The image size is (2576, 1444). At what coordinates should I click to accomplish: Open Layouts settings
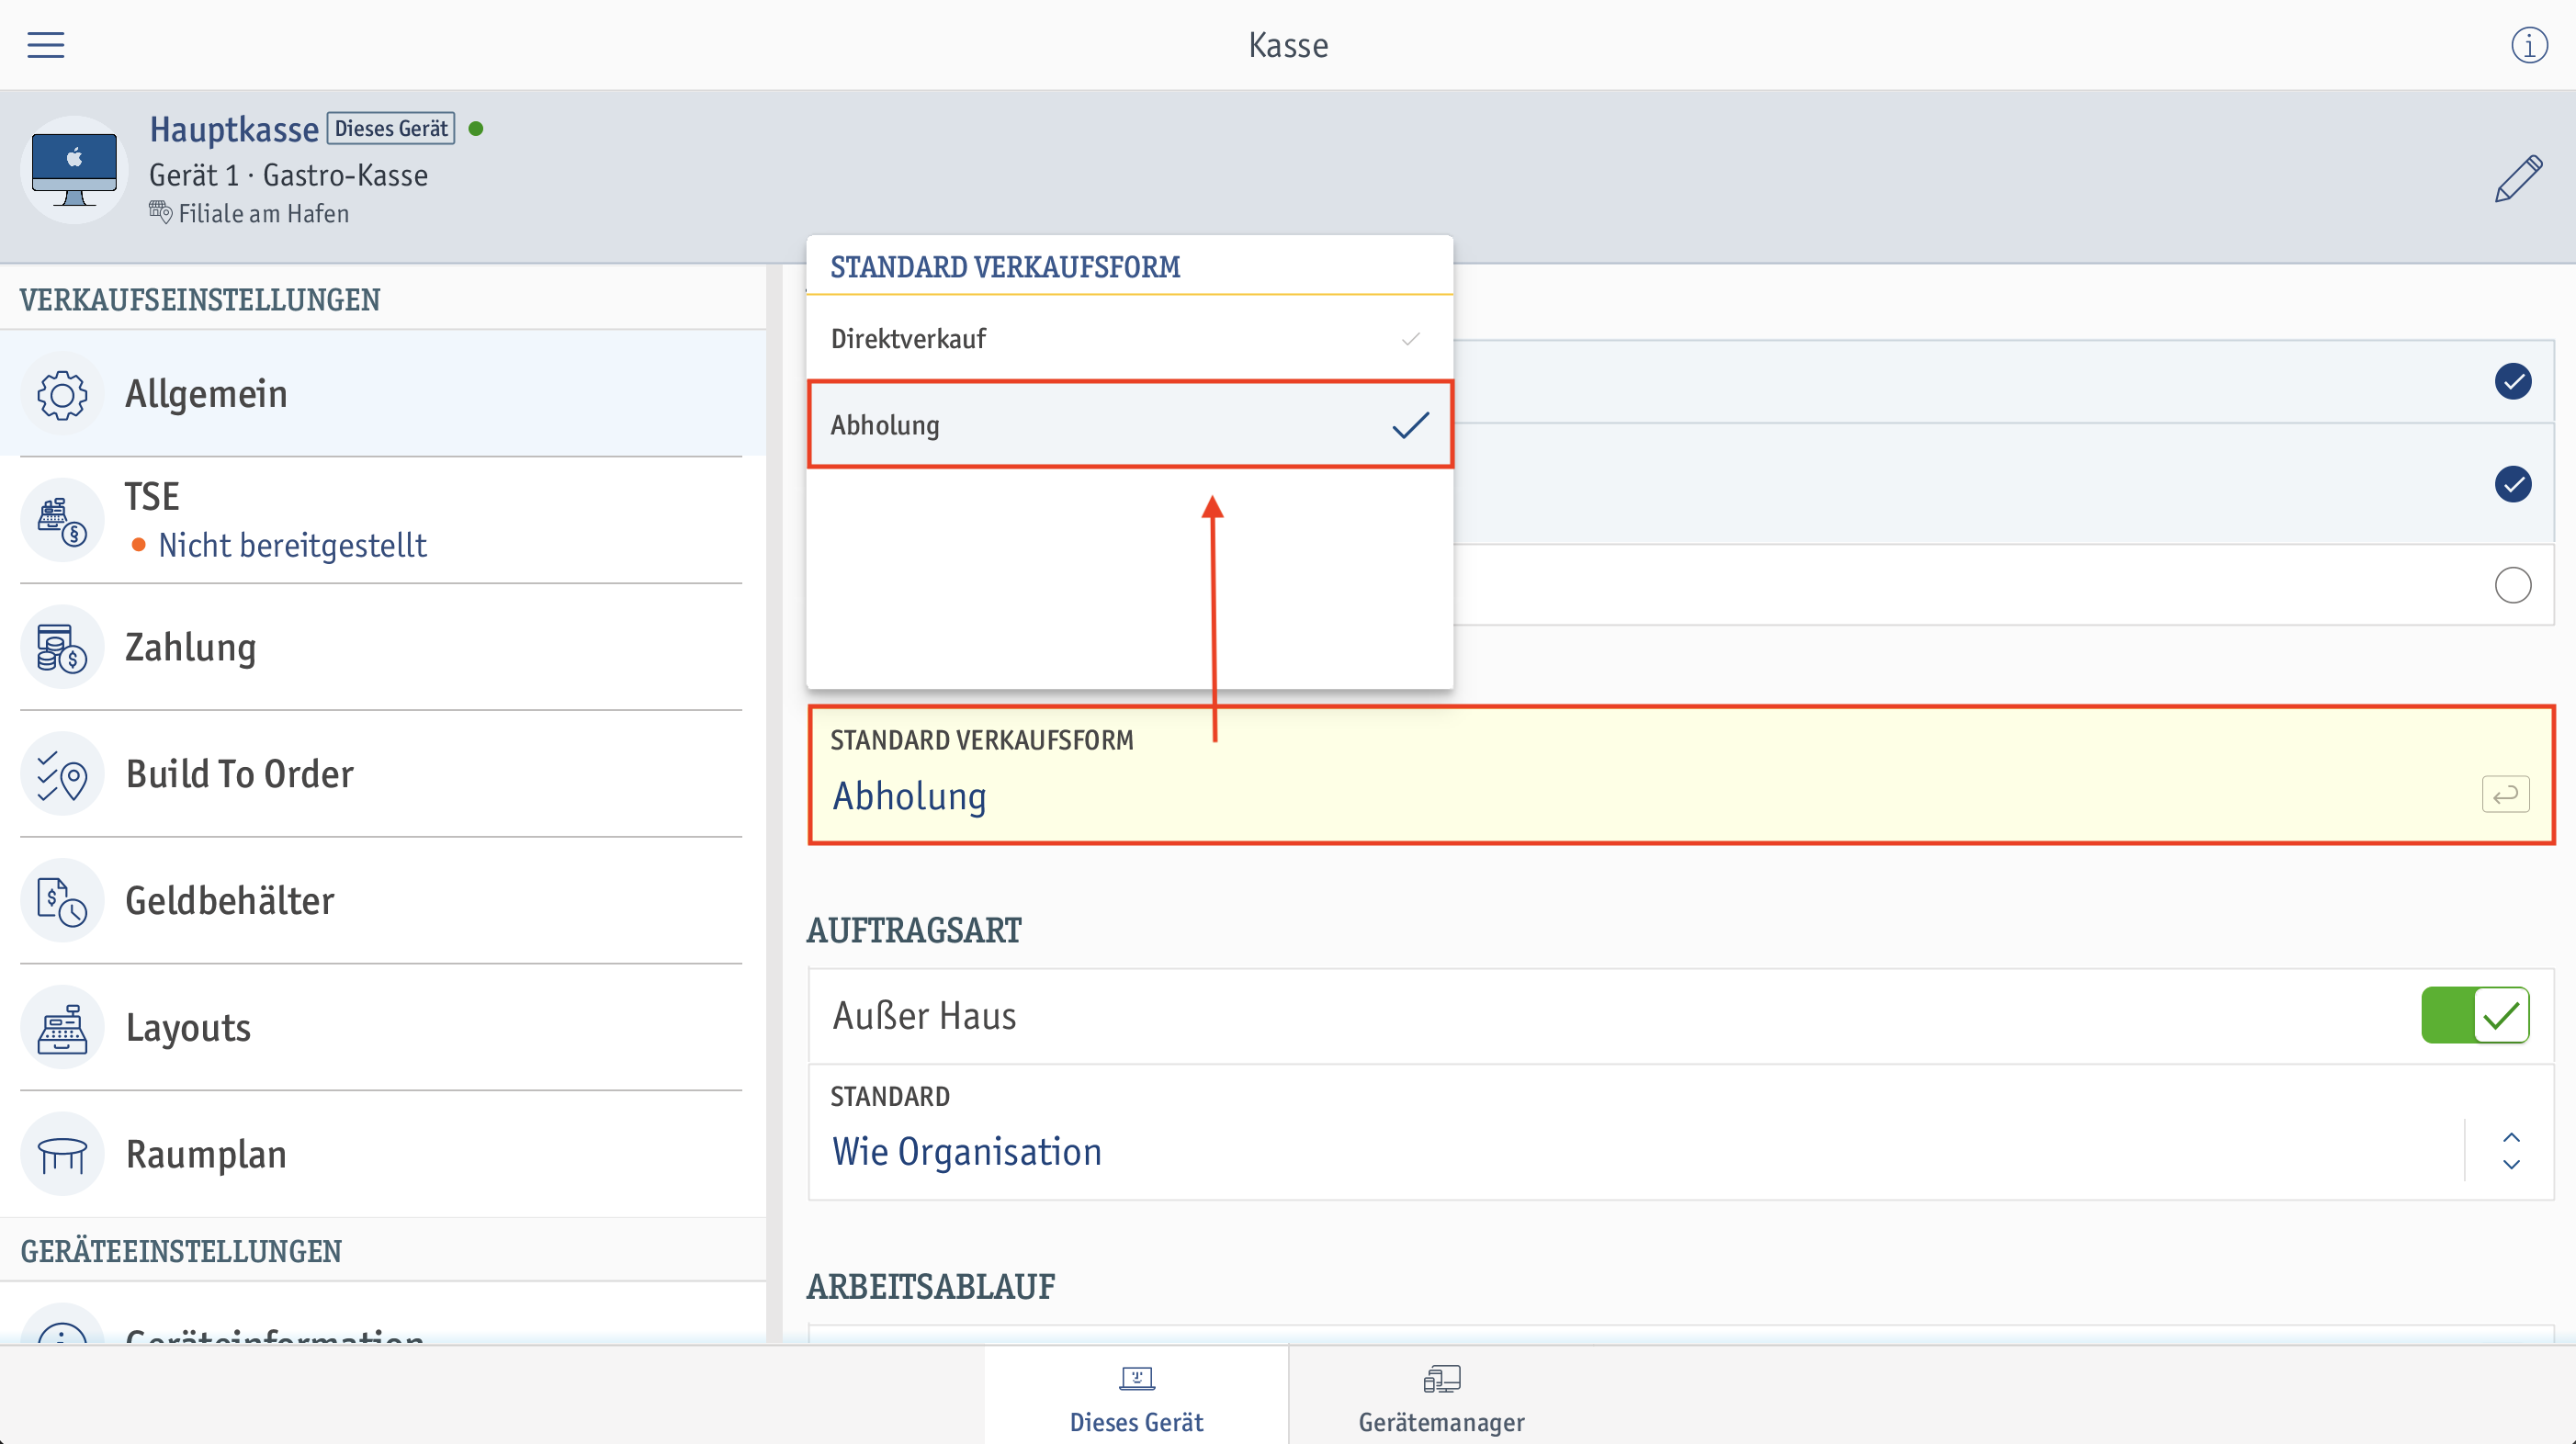click(x=383, y=1029)
